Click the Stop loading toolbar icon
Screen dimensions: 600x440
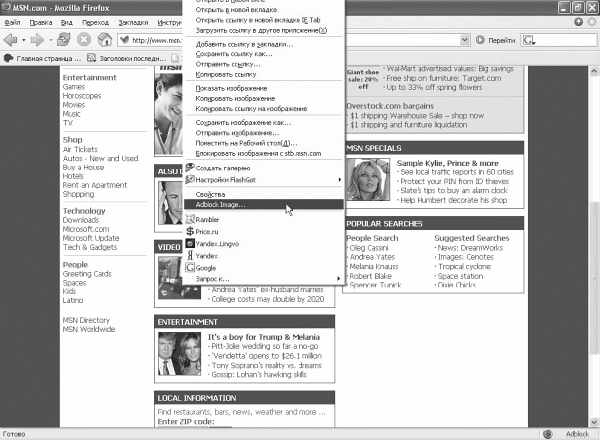tap(83, 40)
